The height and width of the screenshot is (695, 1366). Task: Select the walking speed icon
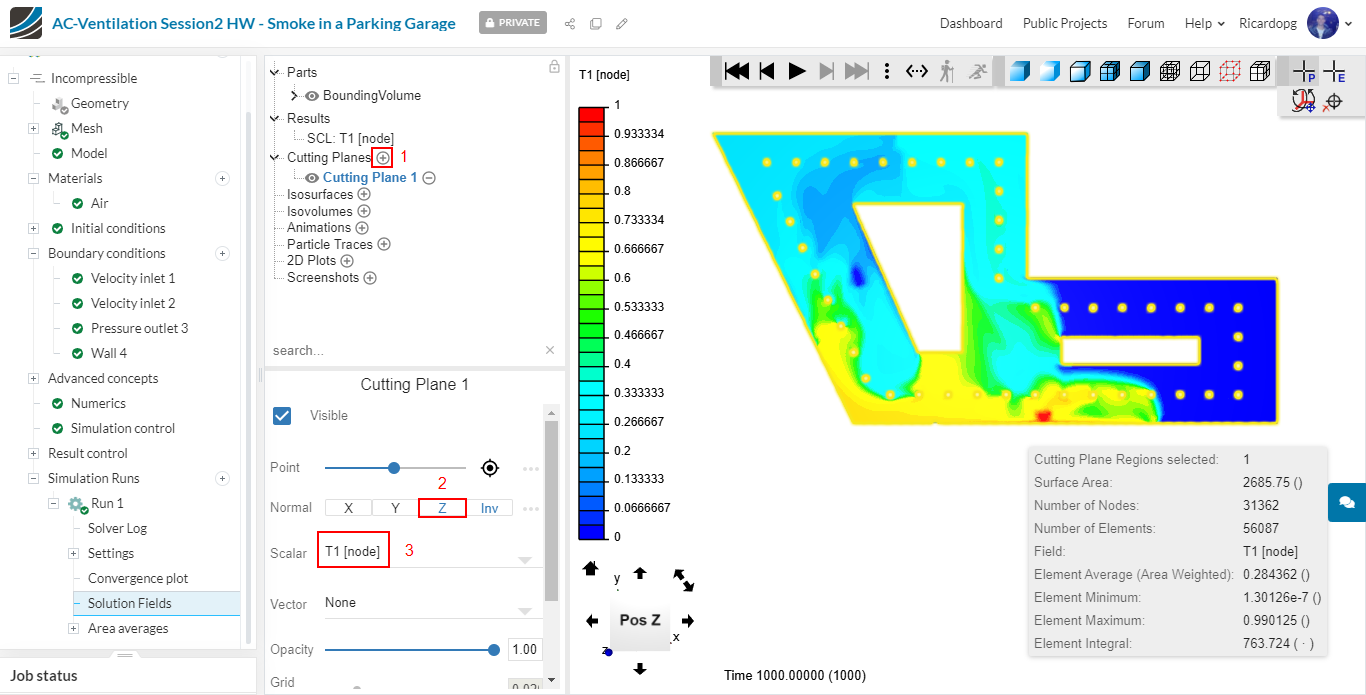tap(947, 71)
